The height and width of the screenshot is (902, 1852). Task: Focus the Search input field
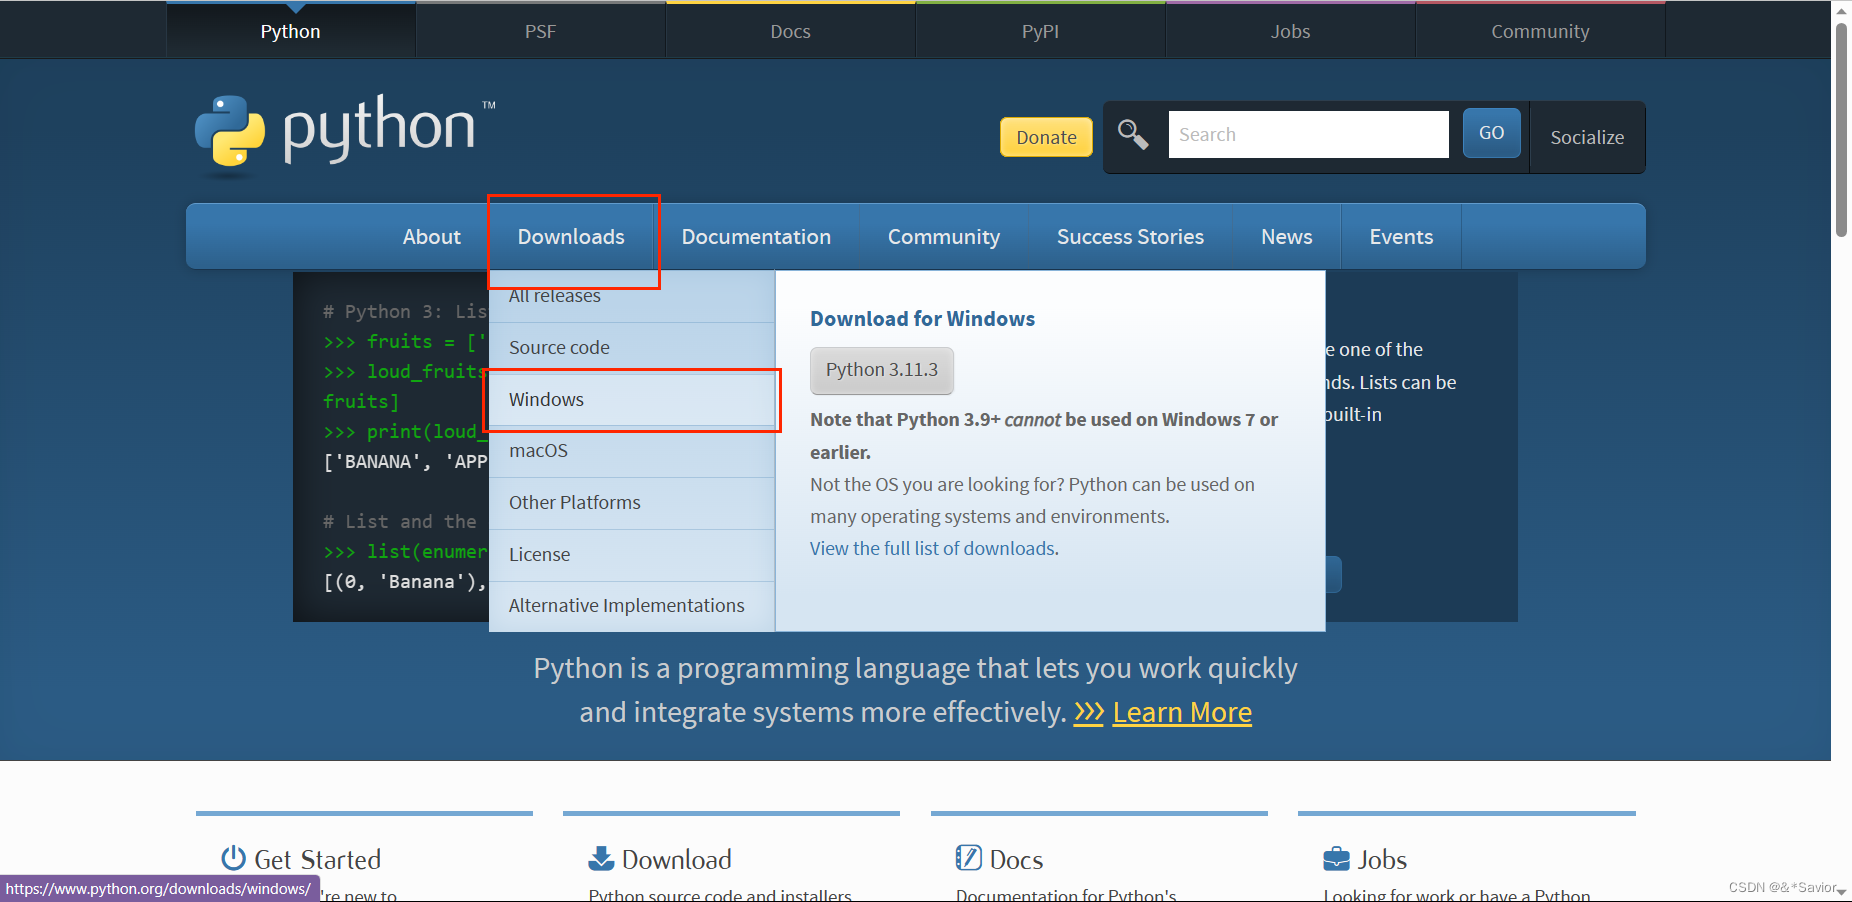pyautogui.click(x=1308, y=134)
